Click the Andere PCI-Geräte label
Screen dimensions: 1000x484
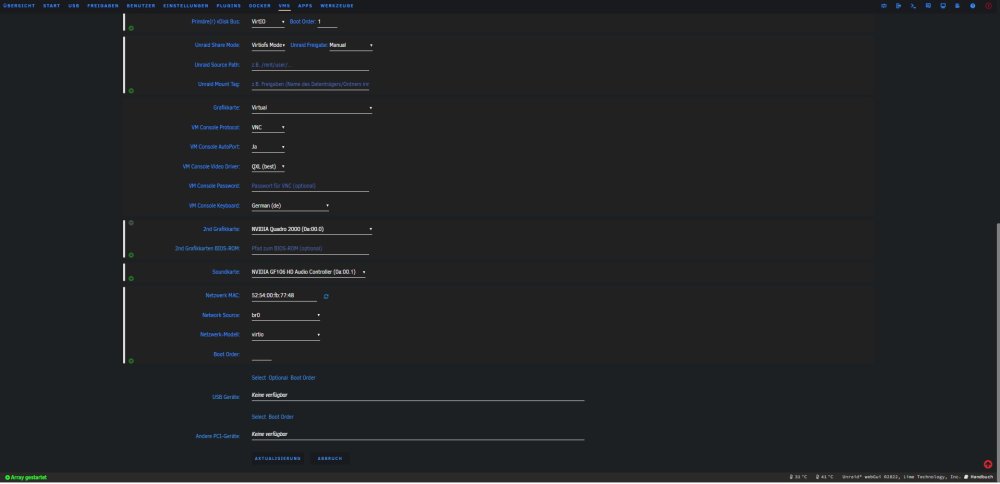(x=217, y=436)
